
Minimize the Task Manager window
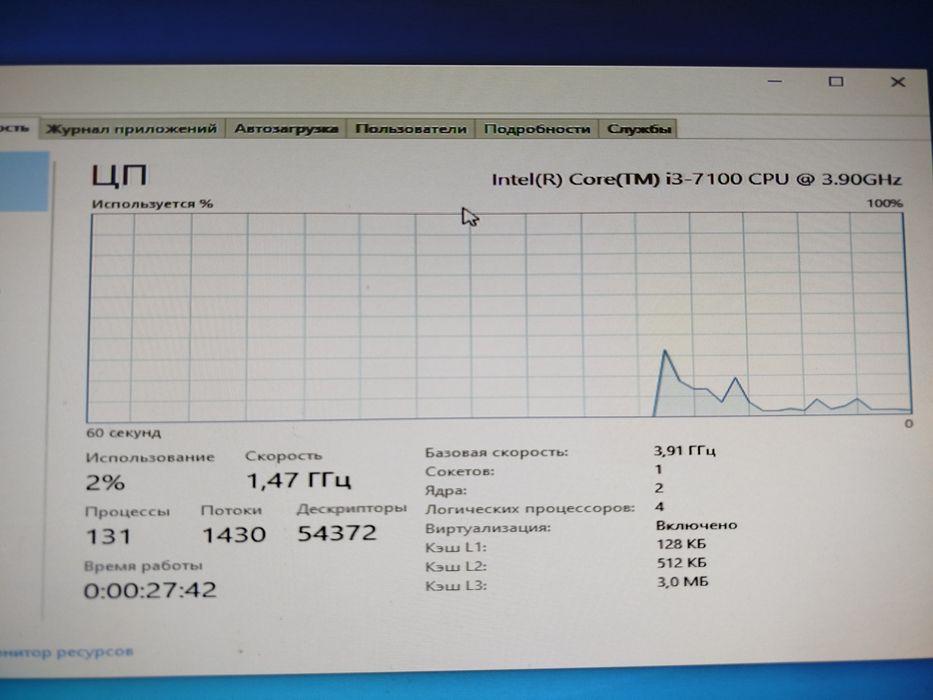(775, 81)
